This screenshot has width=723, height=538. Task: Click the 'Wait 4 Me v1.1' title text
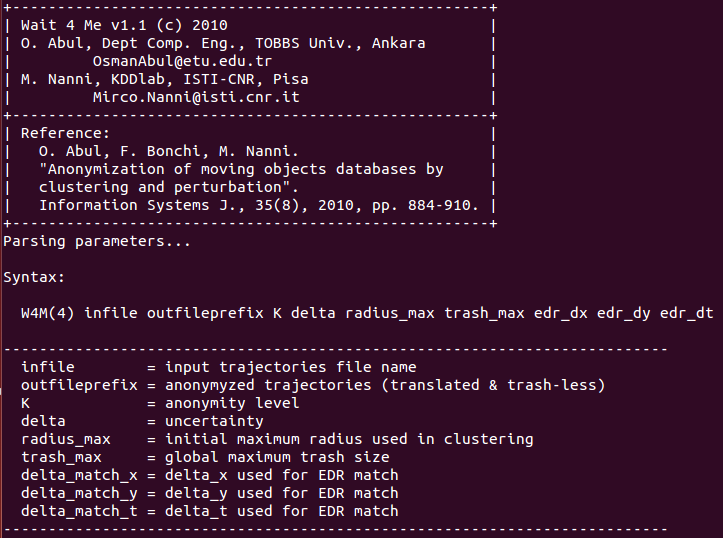coord(83,25)
